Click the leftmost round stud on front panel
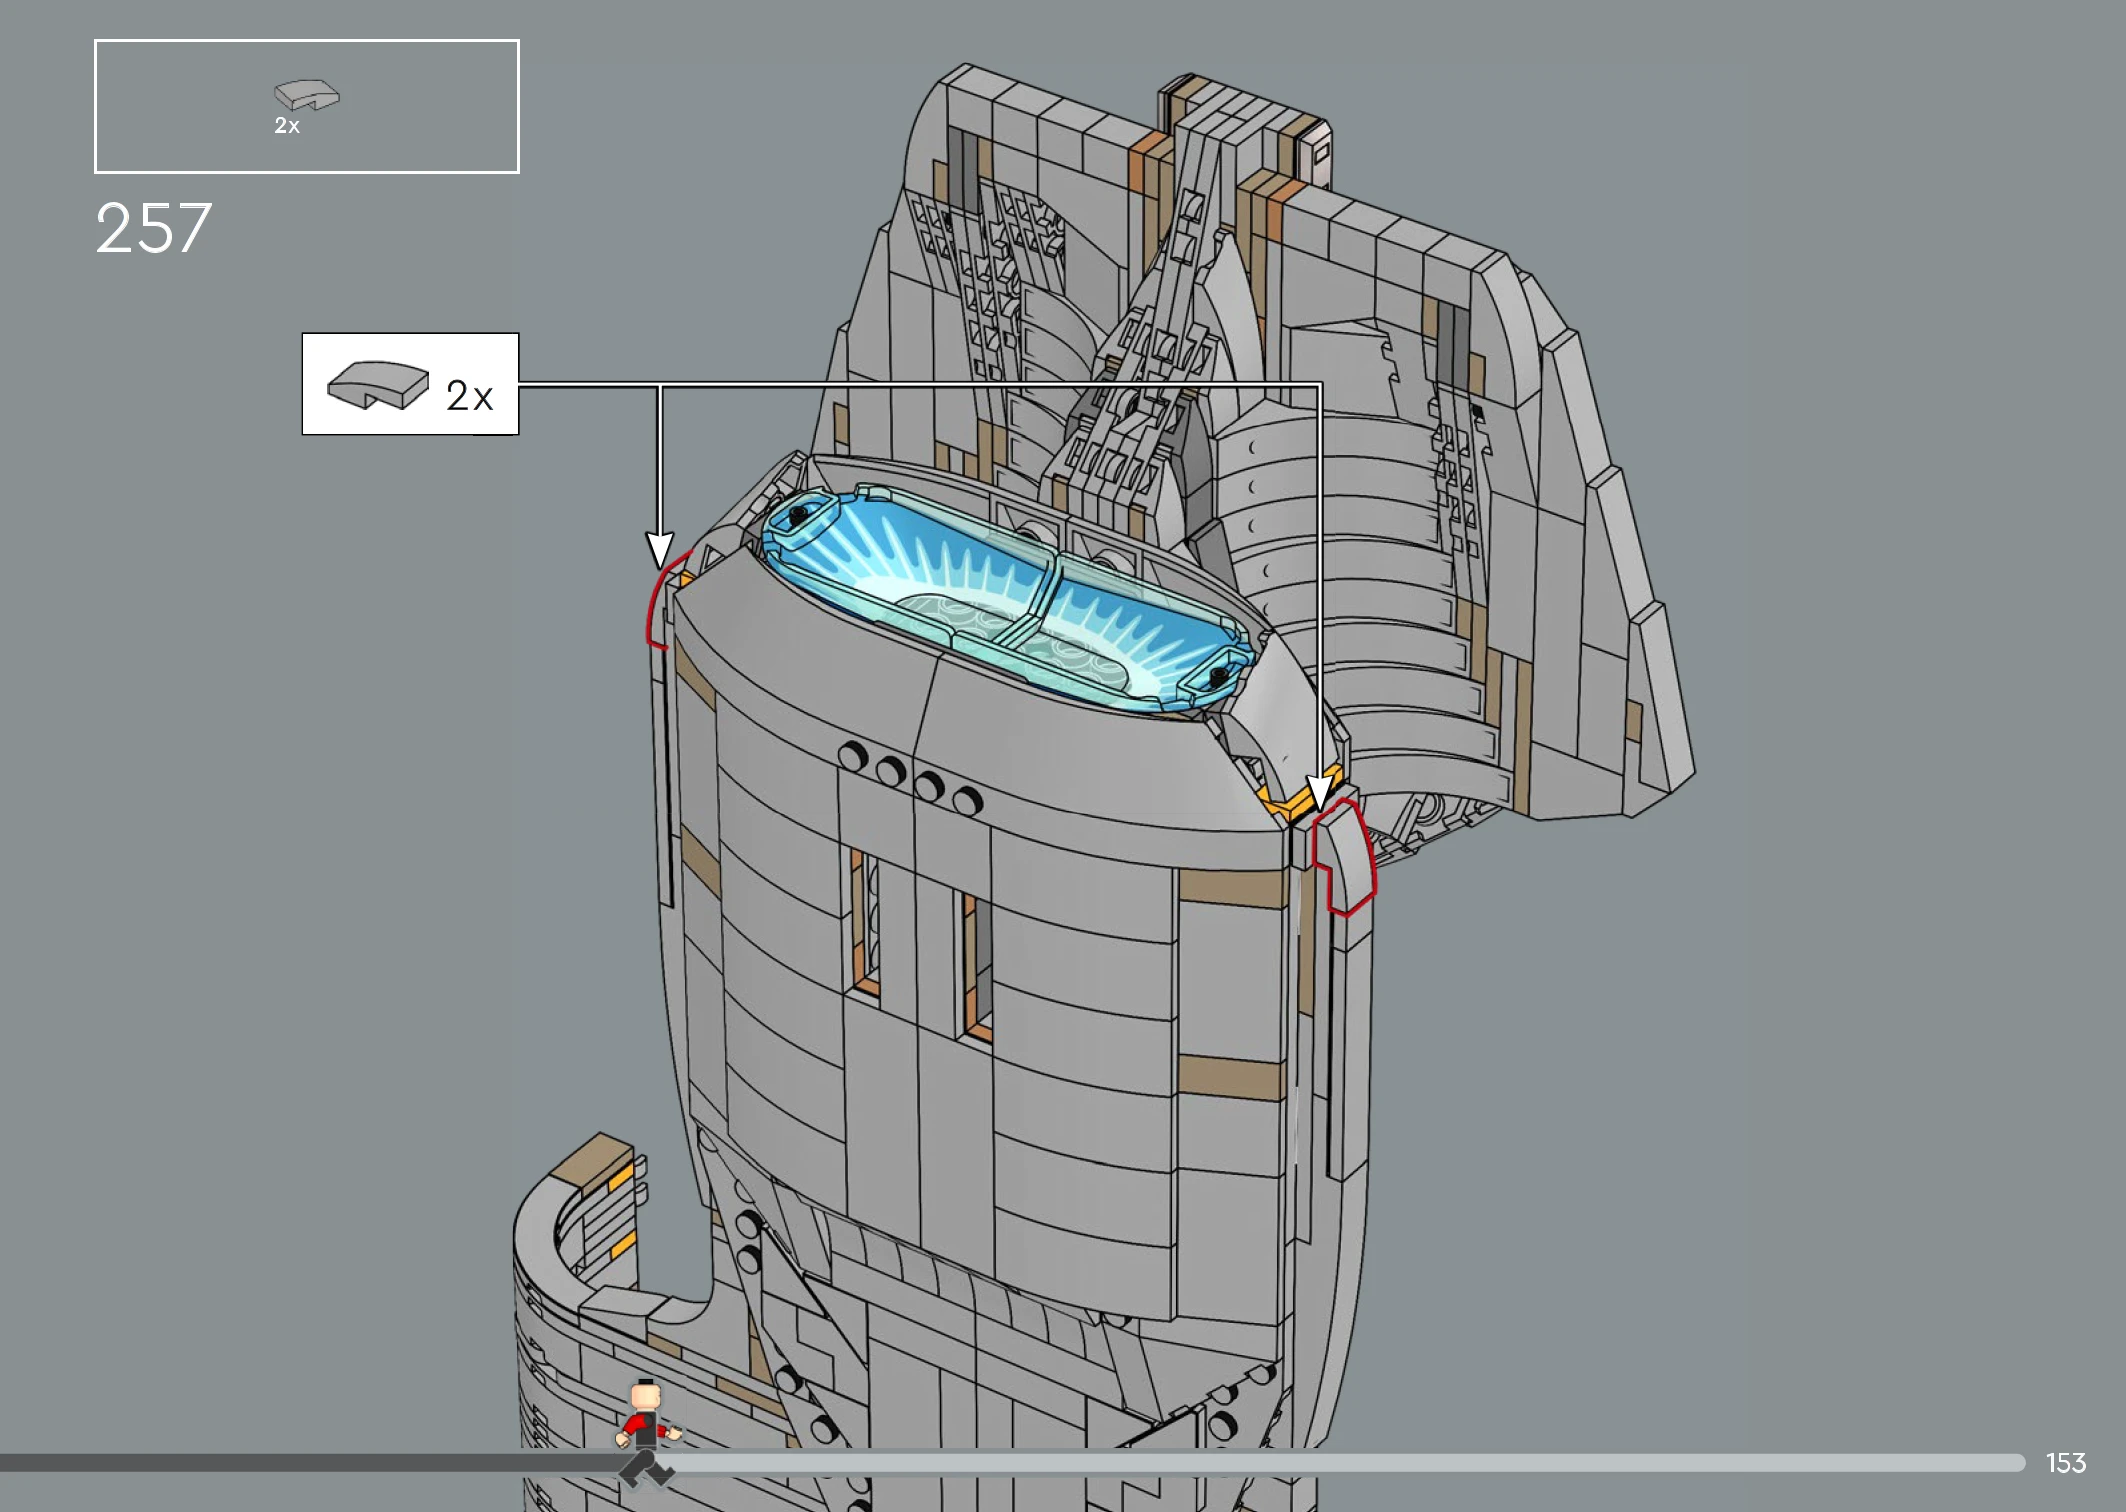Screen dimensions: 2126x1512 click(x=853, y=756)
